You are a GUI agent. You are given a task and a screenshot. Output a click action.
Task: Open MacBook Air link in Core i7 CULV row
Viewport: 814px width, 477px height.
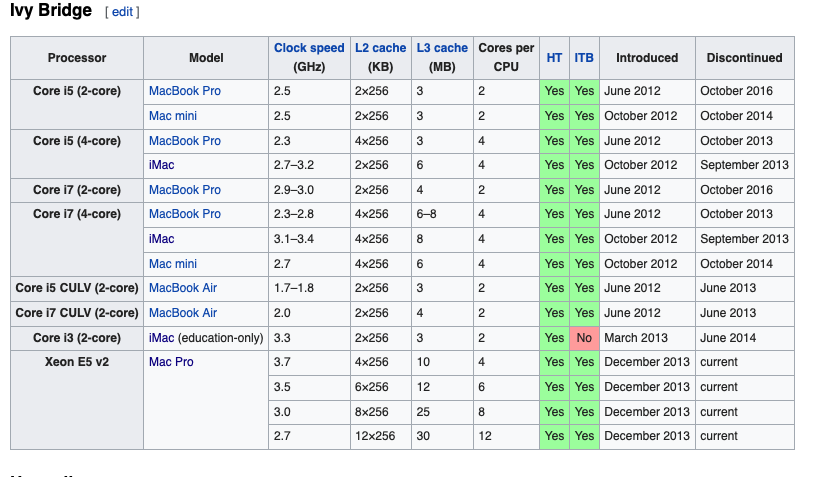[183, 313]
